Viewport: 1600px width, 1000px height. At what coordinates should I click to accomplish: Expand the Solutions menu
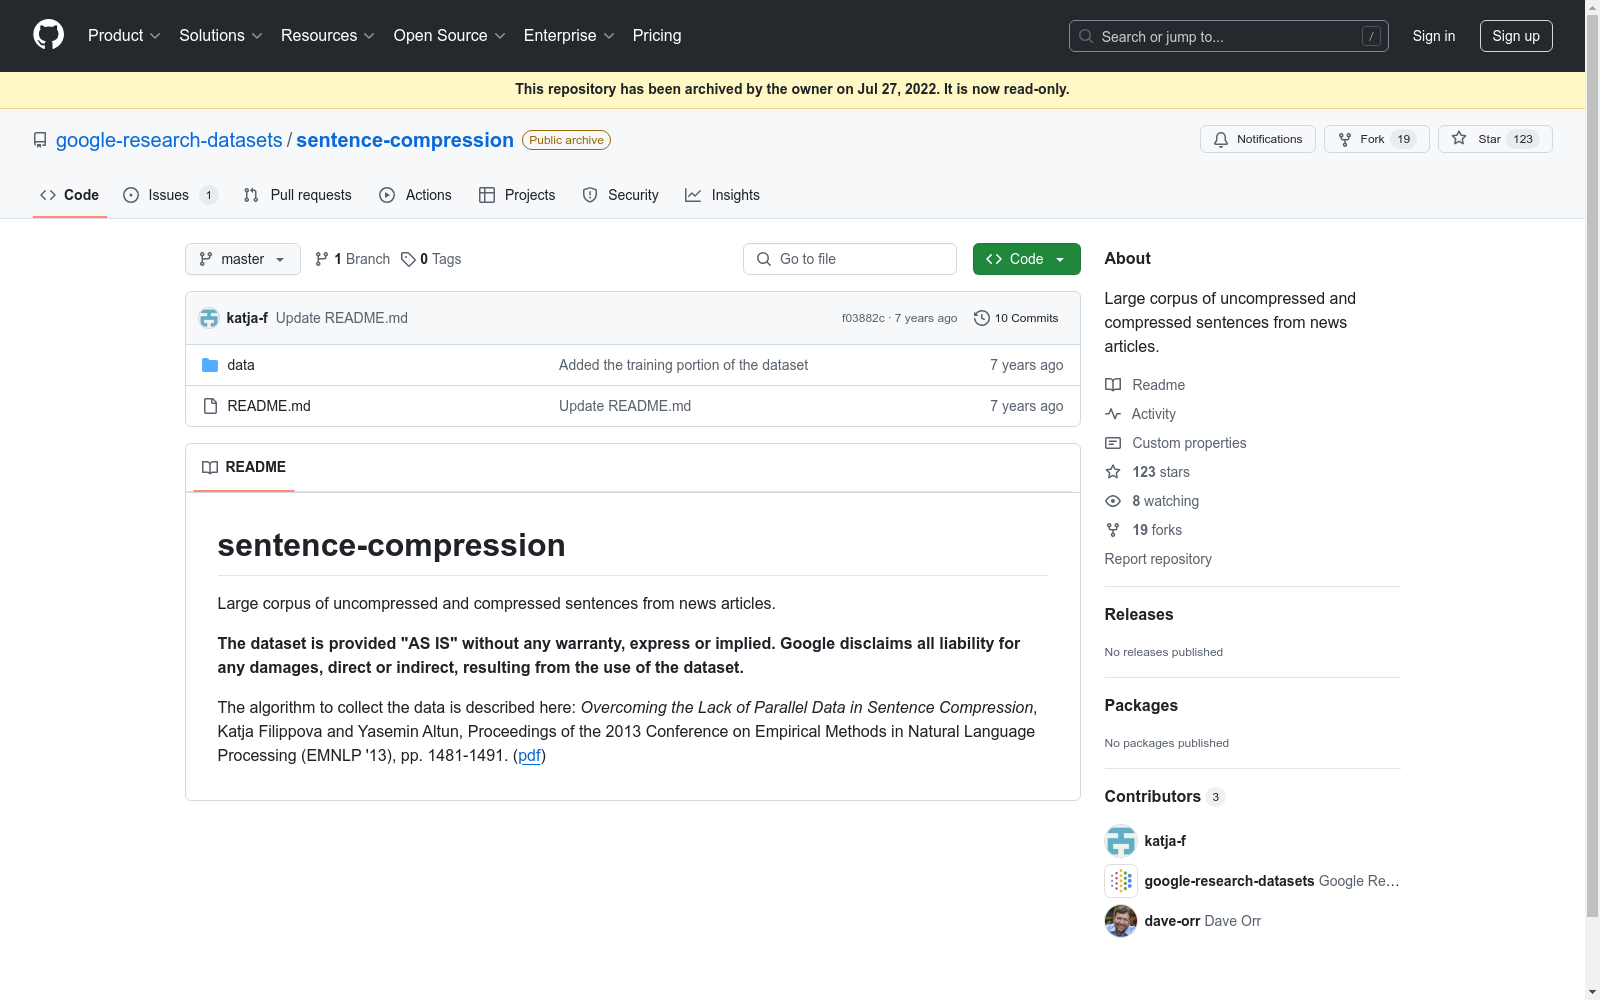(221, 36)
